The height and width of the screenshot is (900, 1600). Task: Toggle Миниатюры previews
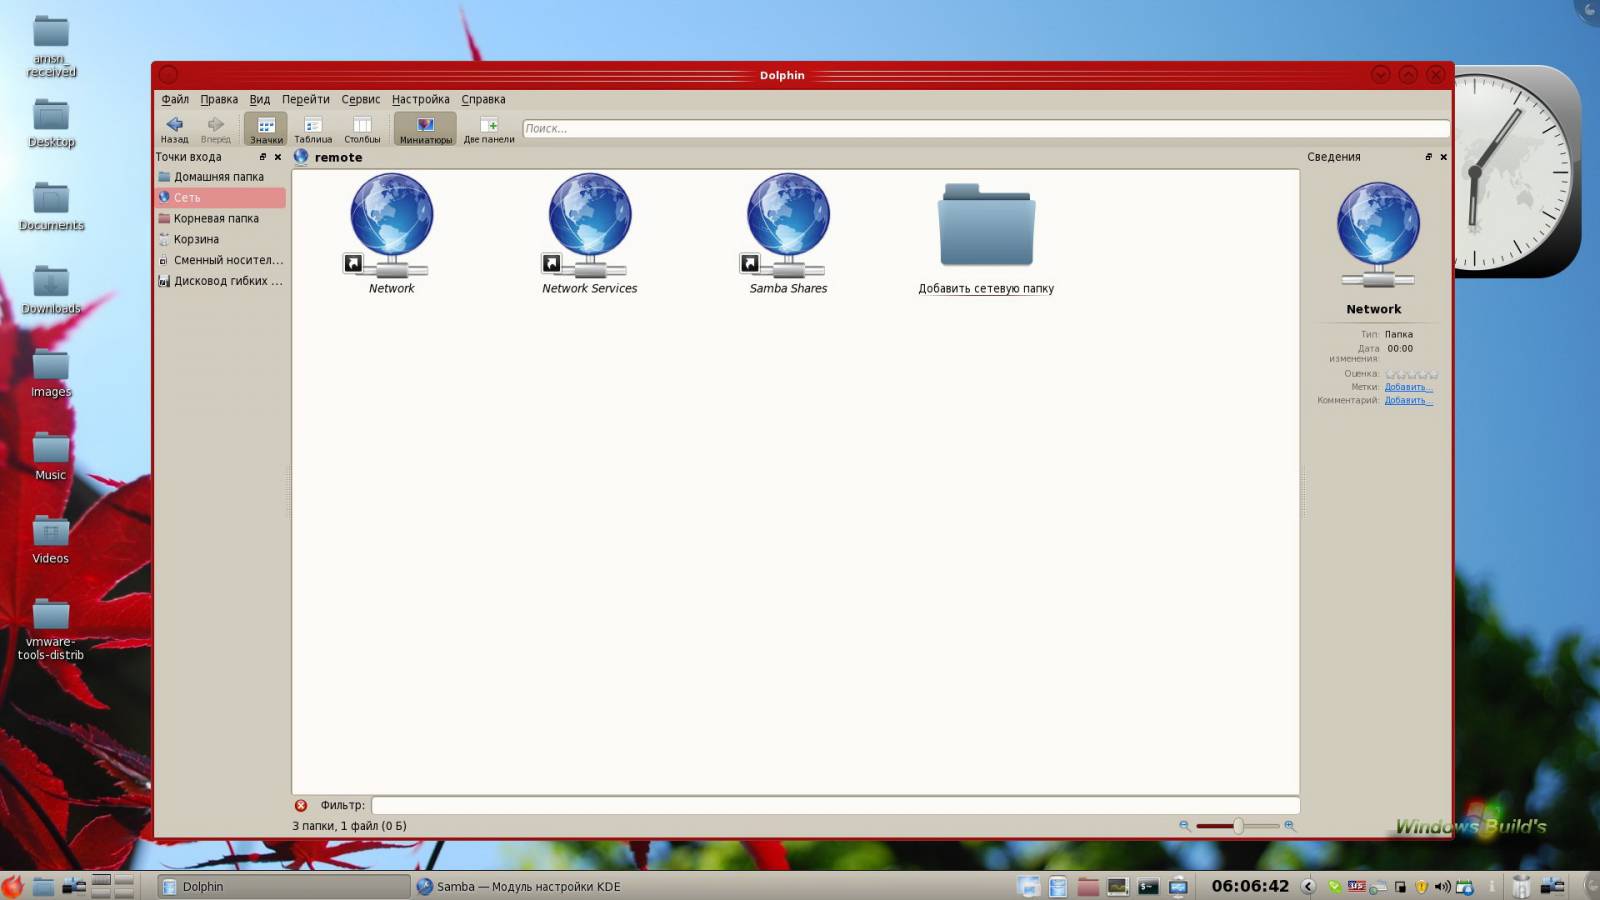point(425,128)
